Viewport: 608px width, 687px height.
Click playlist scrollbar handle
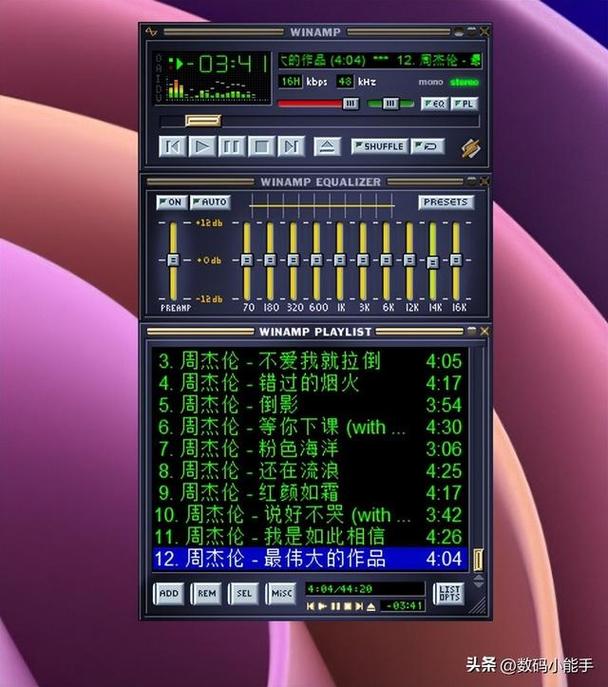pyautogui.click(x=478, y=560)
